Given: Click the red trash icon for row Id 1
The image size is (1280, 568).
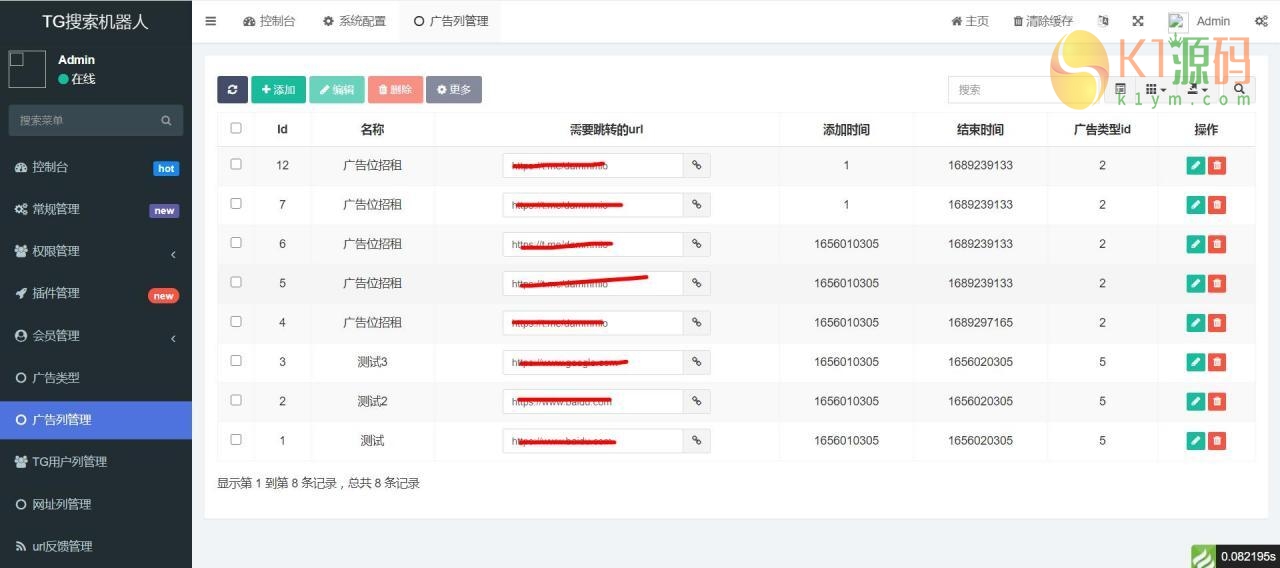Looking at the screenshot, I should (1217, 440).
